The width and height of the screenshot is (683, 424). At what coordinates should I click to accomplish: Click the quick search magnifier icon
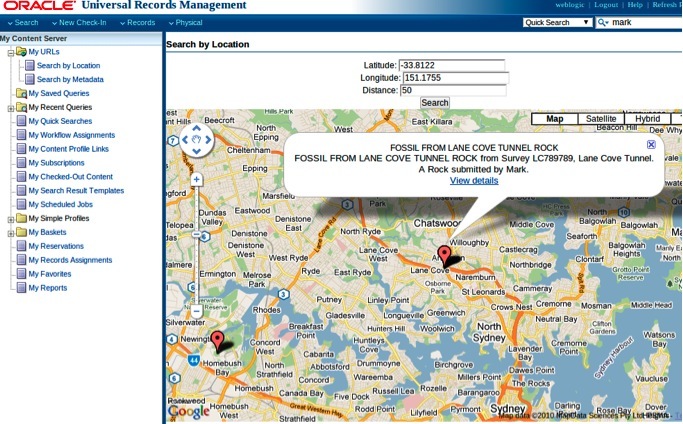pyautogui.click(x=602, y=22)
